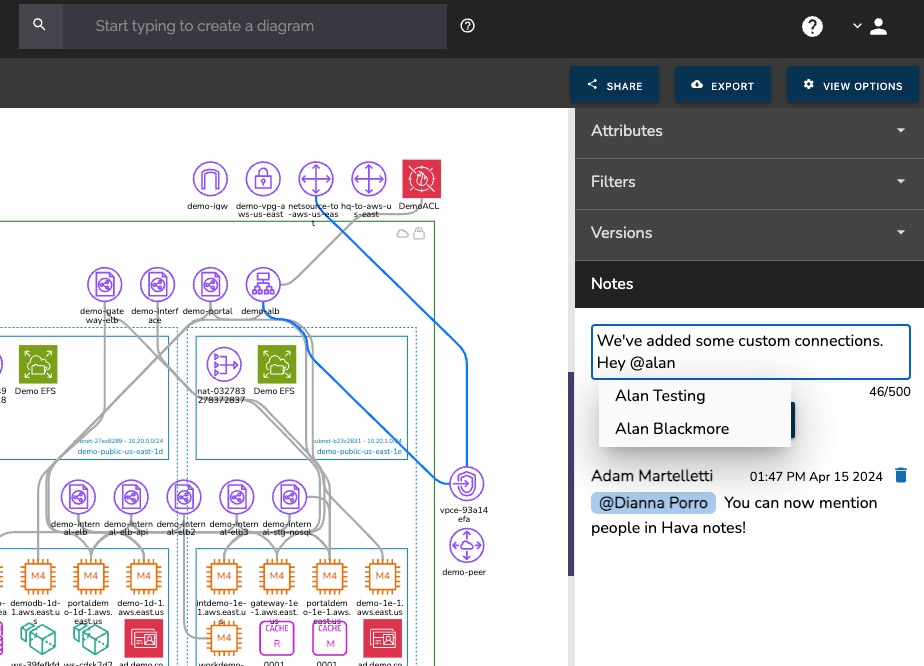Select the Notes panel header
The height and width of the screenshot is (666, 924).
[x=749, y=284]
